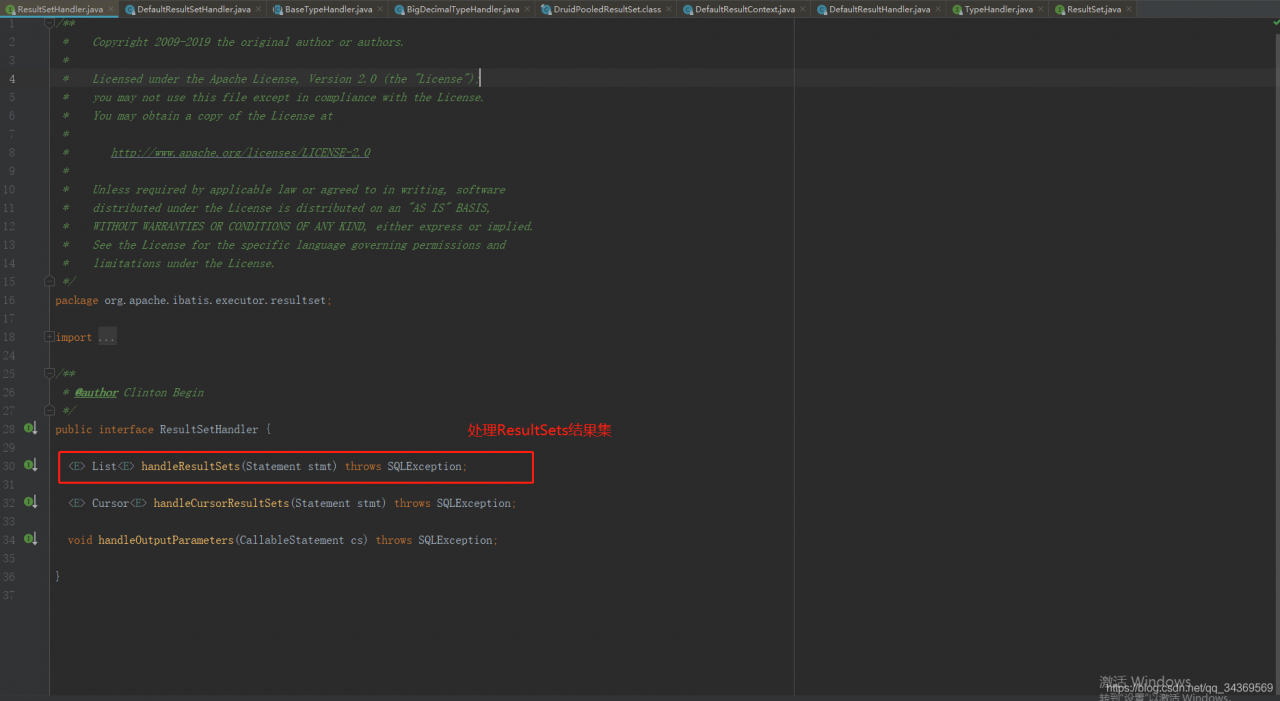
Task: Follow the apache.org LICENSE-2.0 link
Action: (x=240, y=153)
